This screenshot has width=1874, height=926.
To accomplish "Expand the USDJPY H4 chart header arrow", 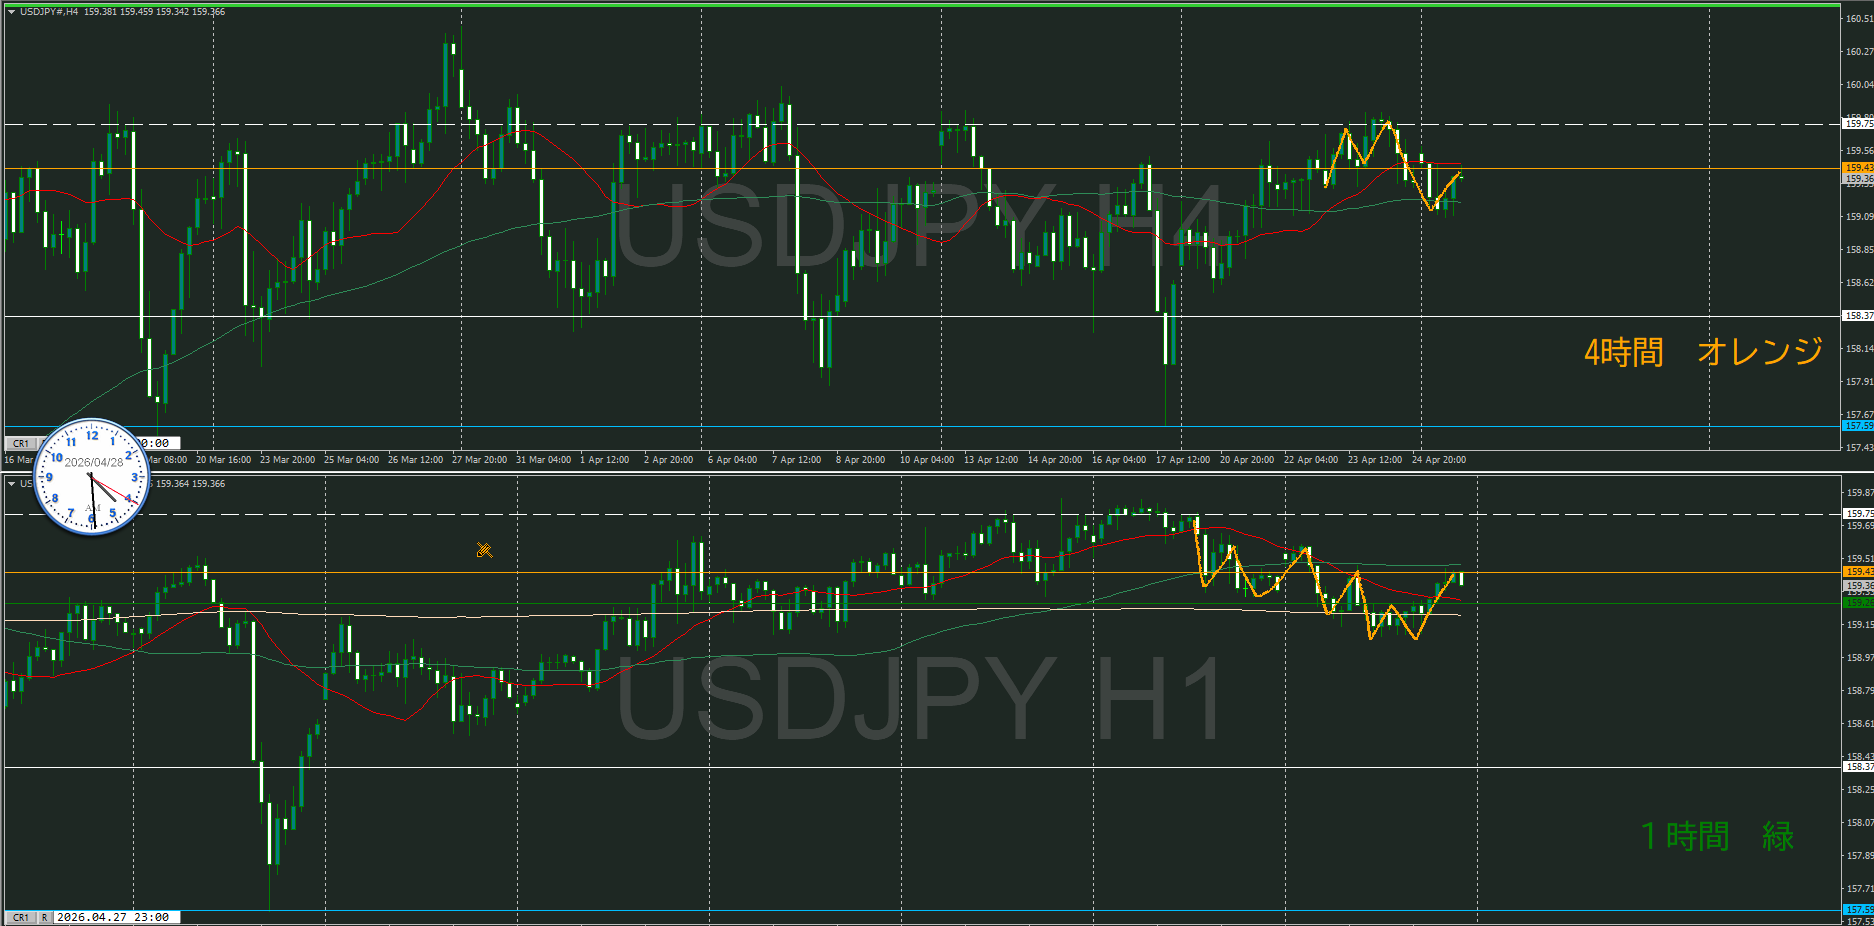I will click(11, 12).
